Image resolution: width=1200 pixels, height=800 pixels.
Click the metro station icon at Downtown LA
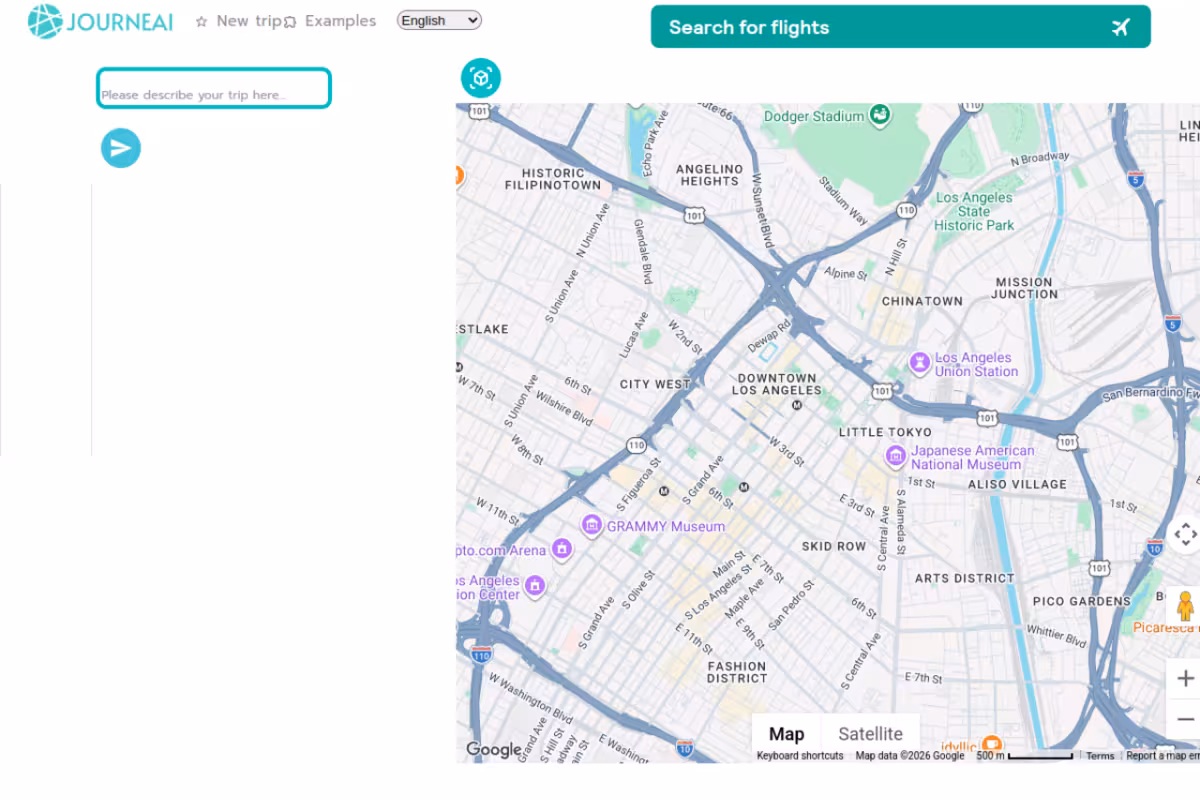[797, 405]
